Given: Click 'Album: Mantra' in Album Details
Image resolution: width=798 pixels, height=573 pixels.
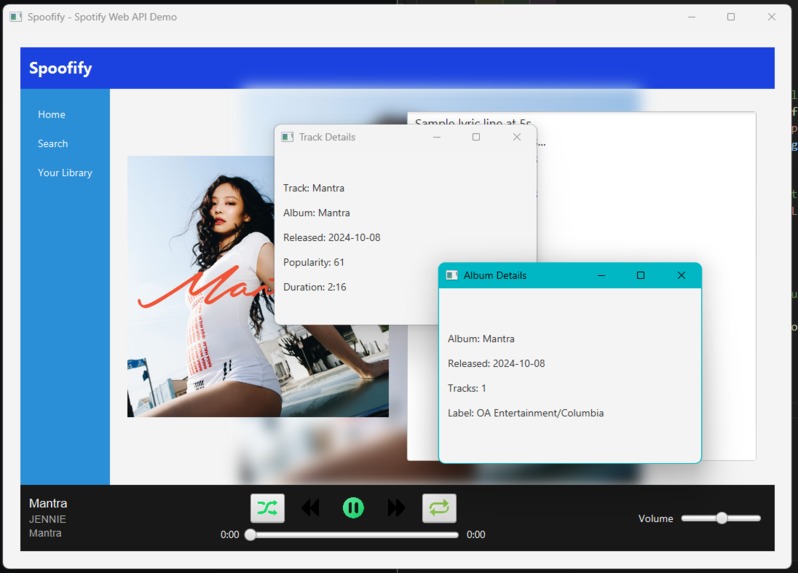Looking at the screenshot, I should coord(481,338).
